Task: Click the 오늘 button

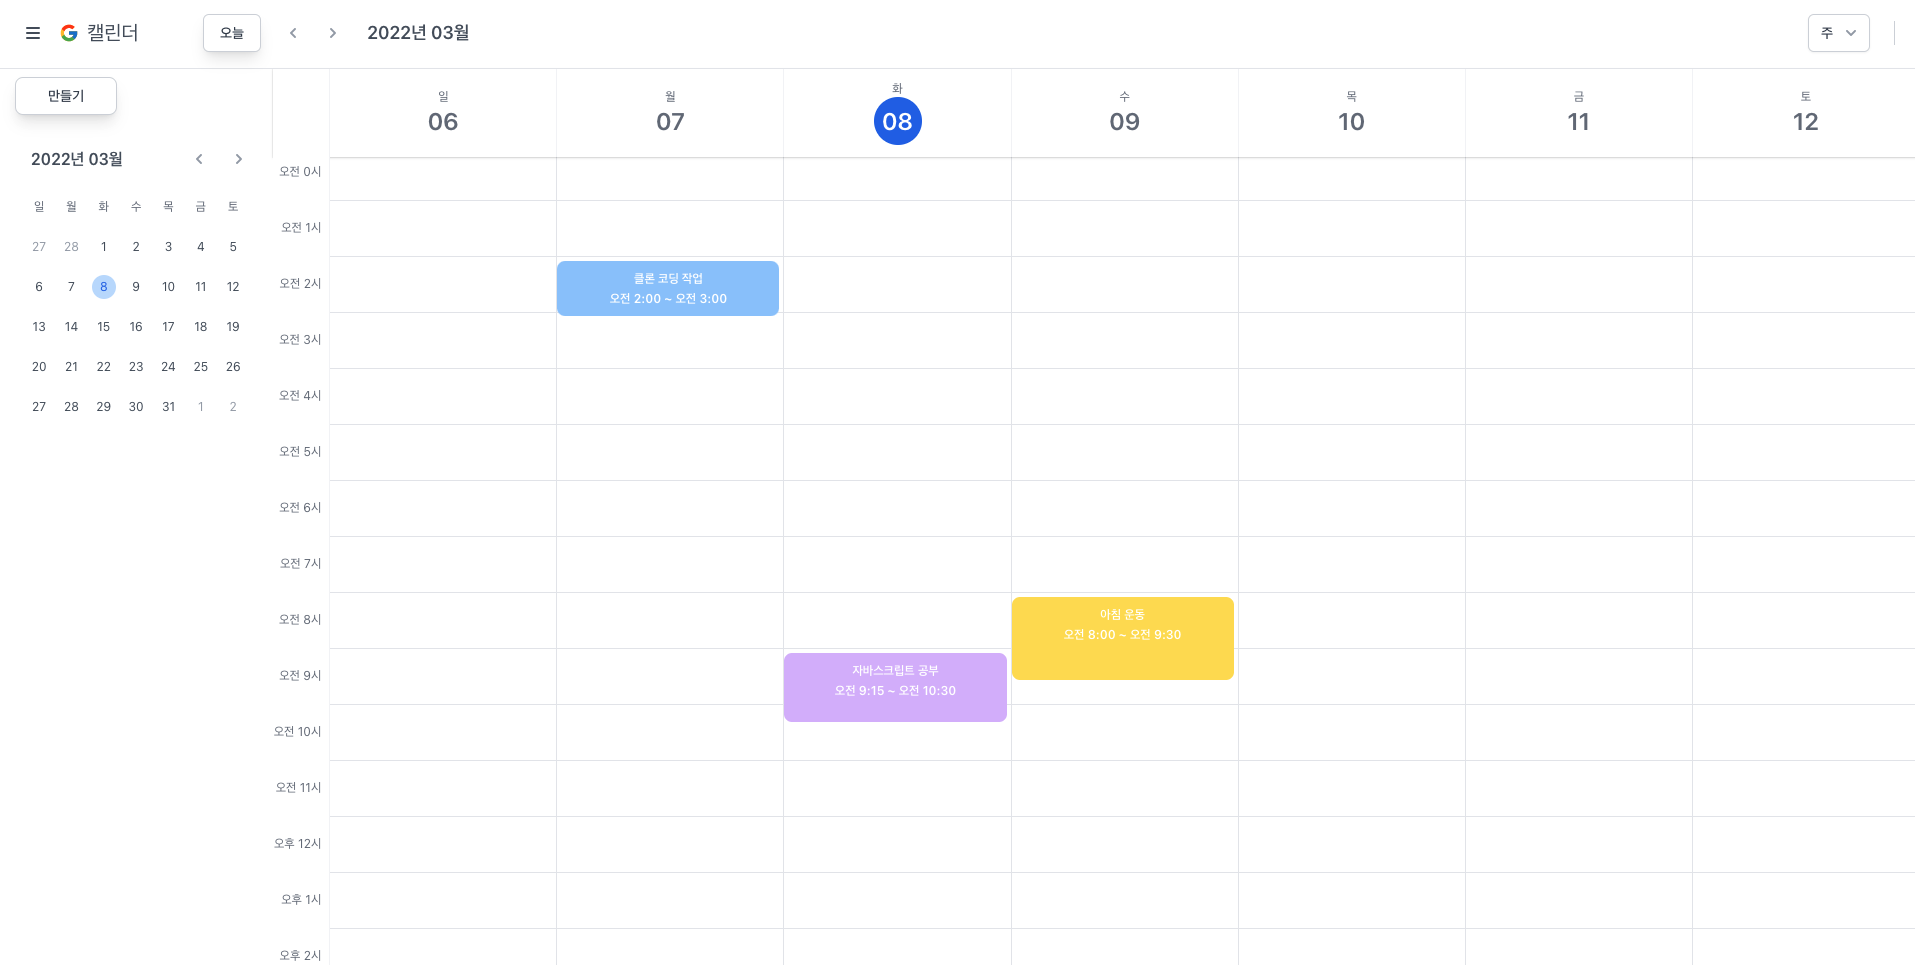Action: click(231, 33)
